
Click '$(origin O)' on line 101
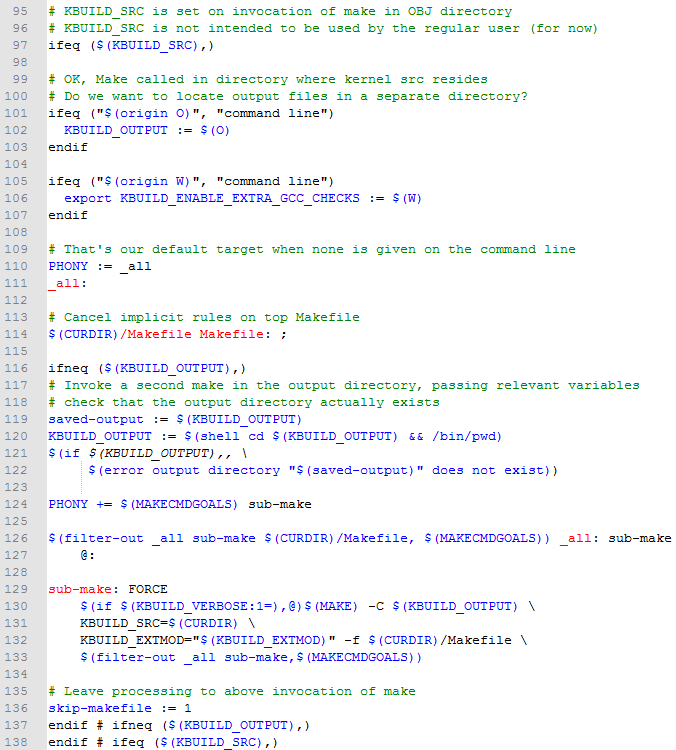click(x=147, y=114)
